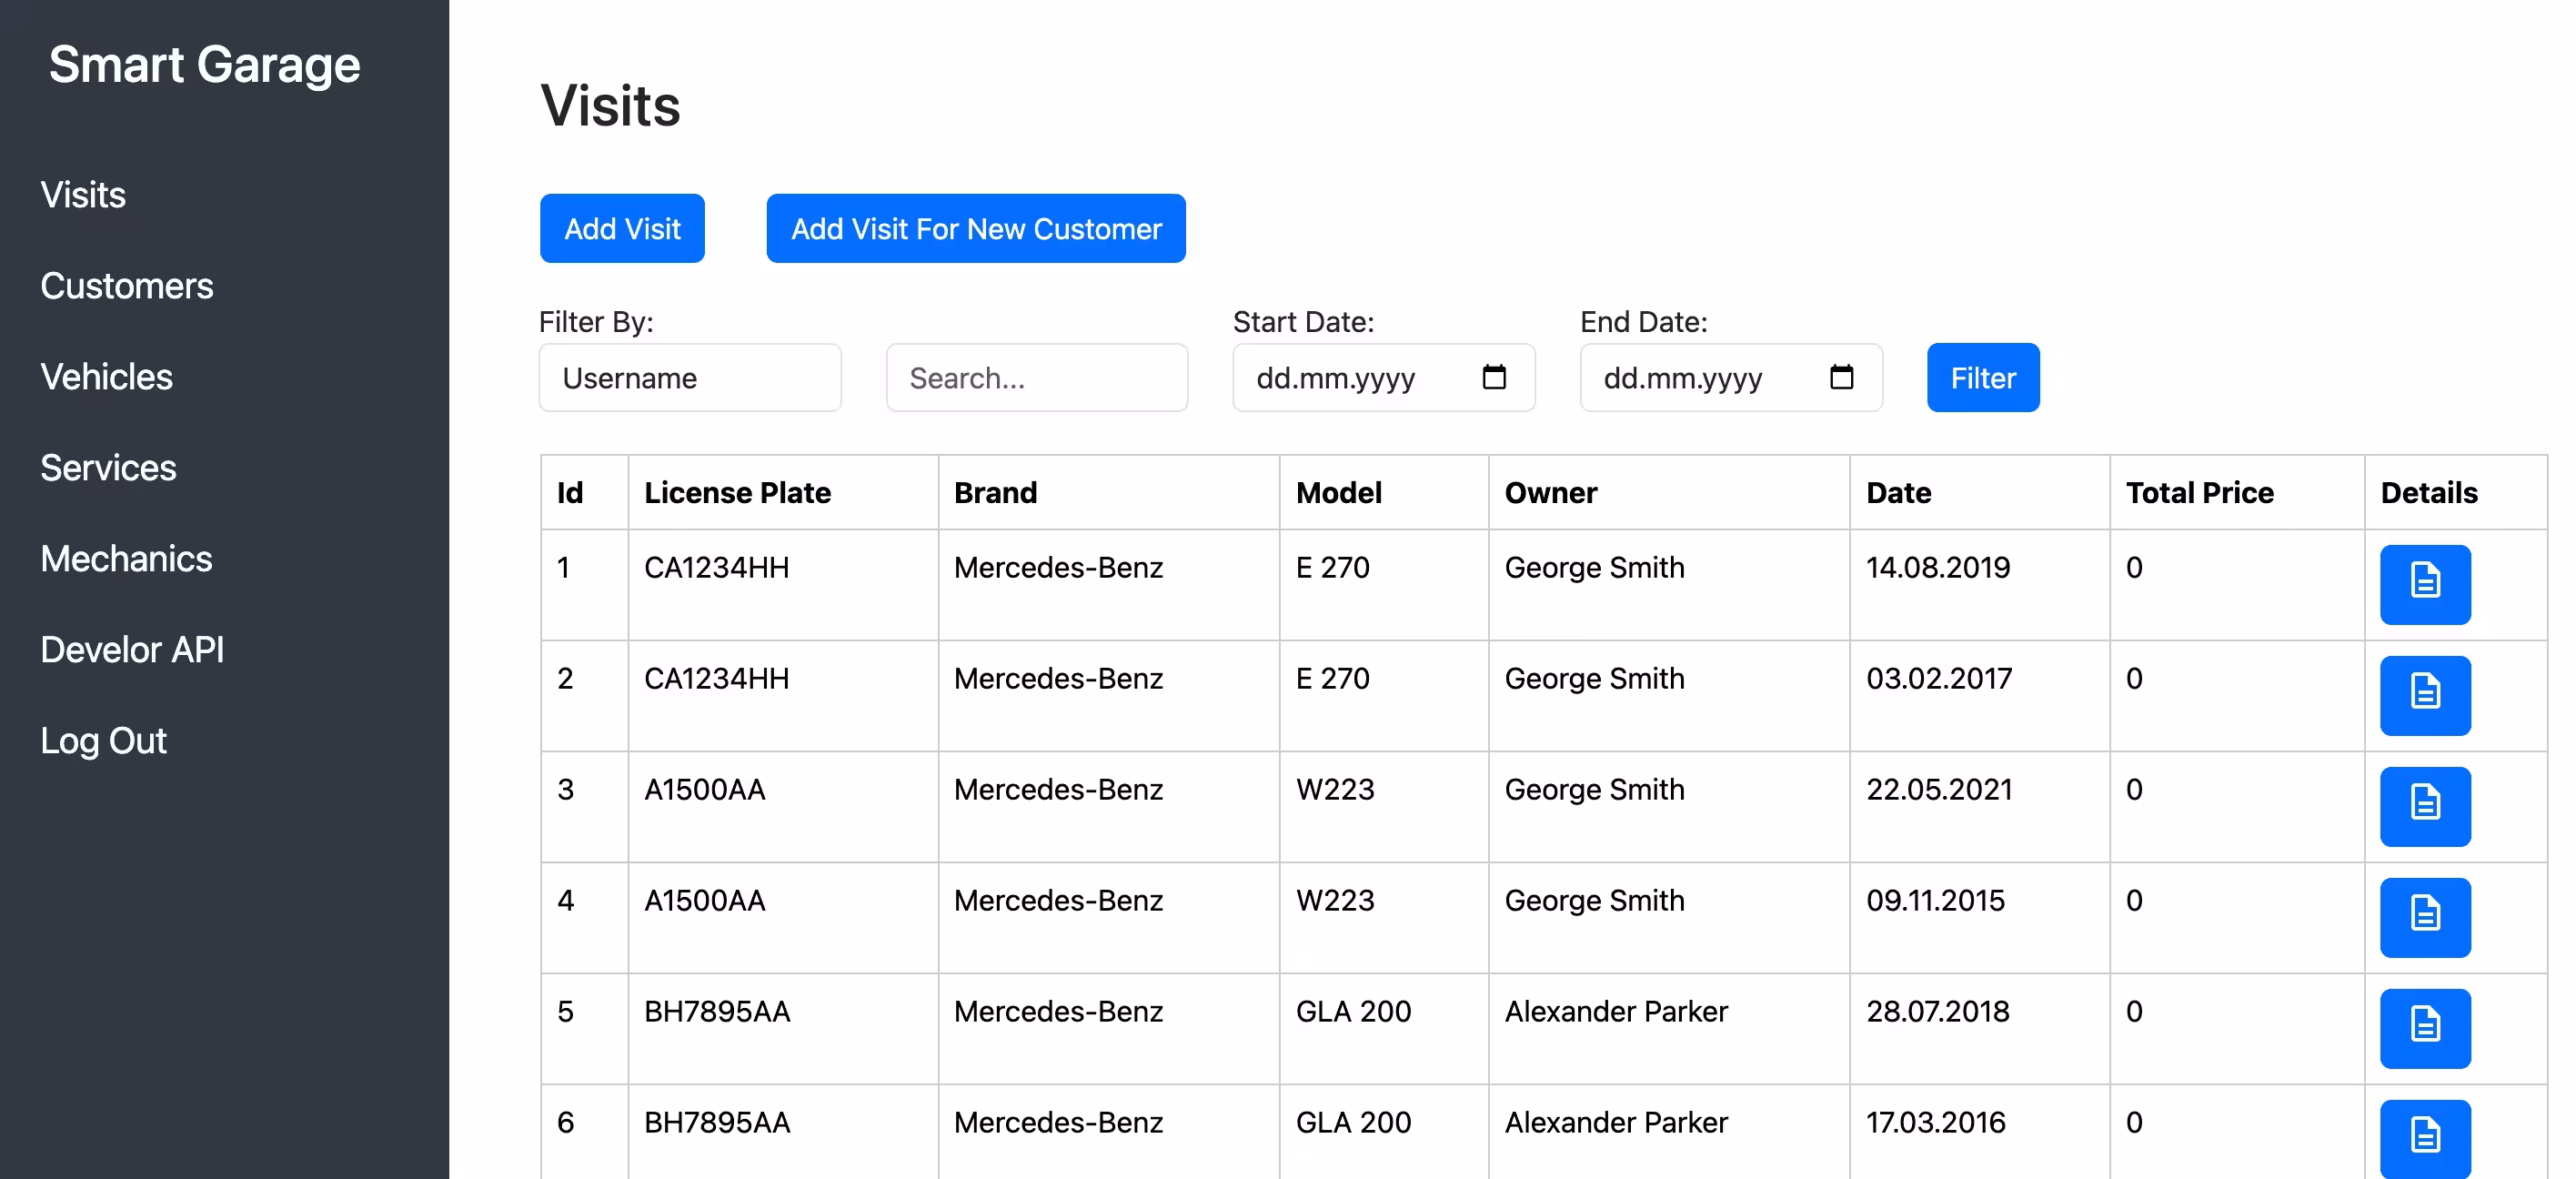
Task: Select license plate BH7895AA in row 6
Action: [x=717, y=1123]
